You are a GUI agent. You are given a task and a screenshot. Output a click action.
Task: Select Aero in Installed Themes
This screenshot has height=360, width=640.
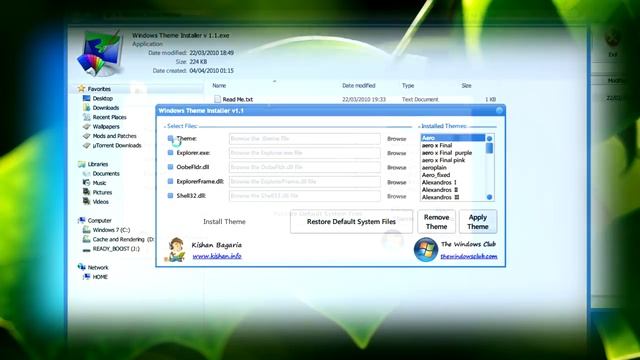click(453, 138)
